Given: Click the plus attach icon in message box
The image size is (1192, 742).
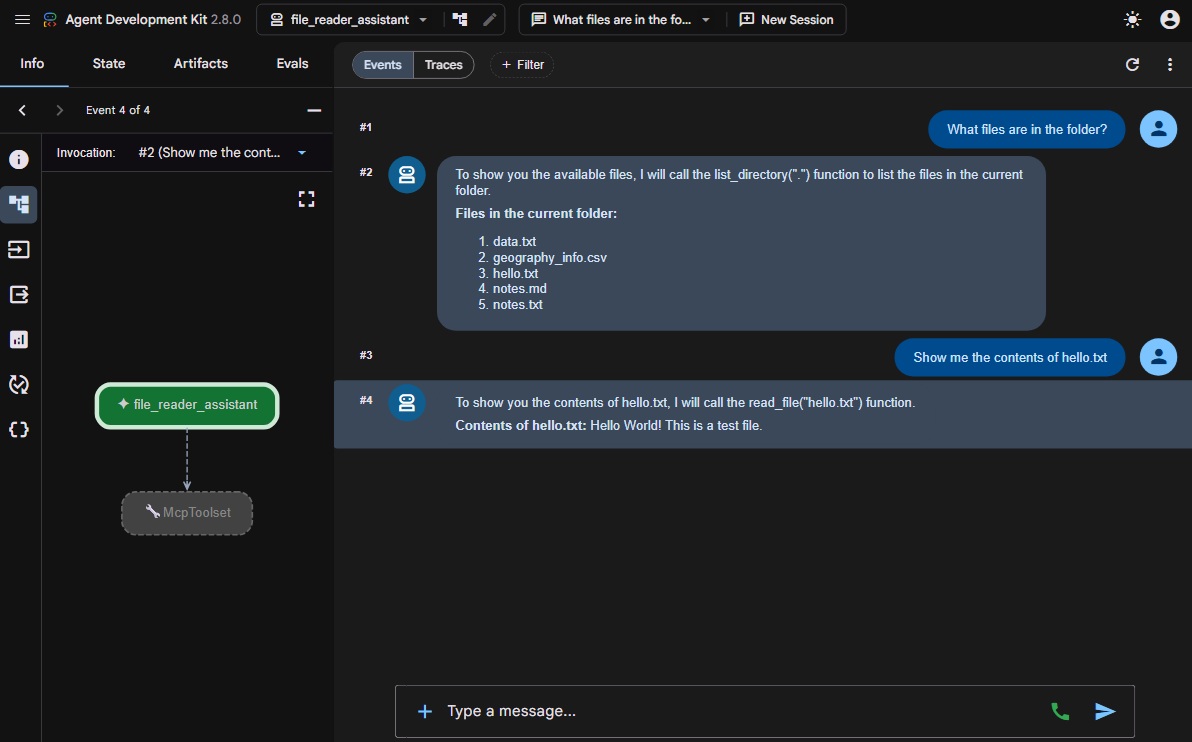Looking at the screenshot, I should pos(424,712).
